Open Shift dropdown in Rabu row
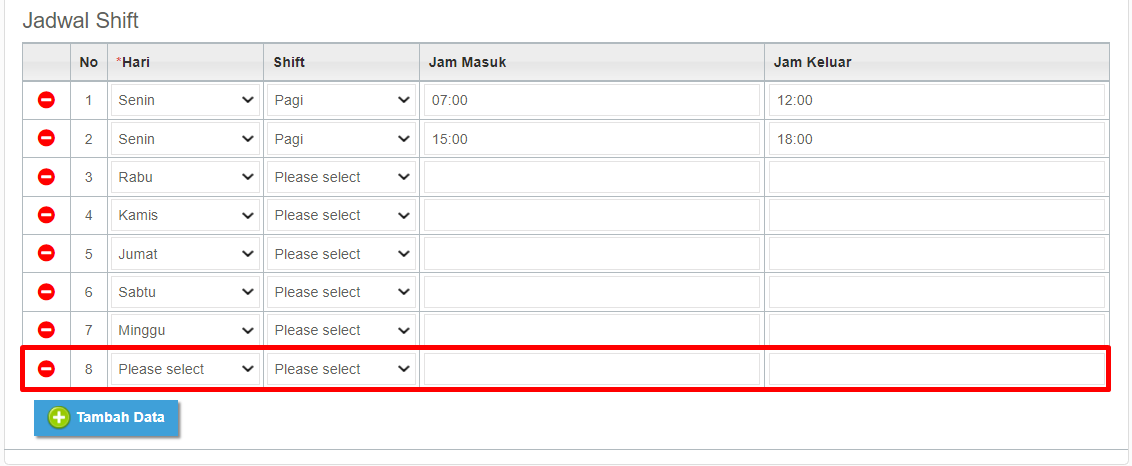The image size is (1132, 466). [x=341, y=177]
